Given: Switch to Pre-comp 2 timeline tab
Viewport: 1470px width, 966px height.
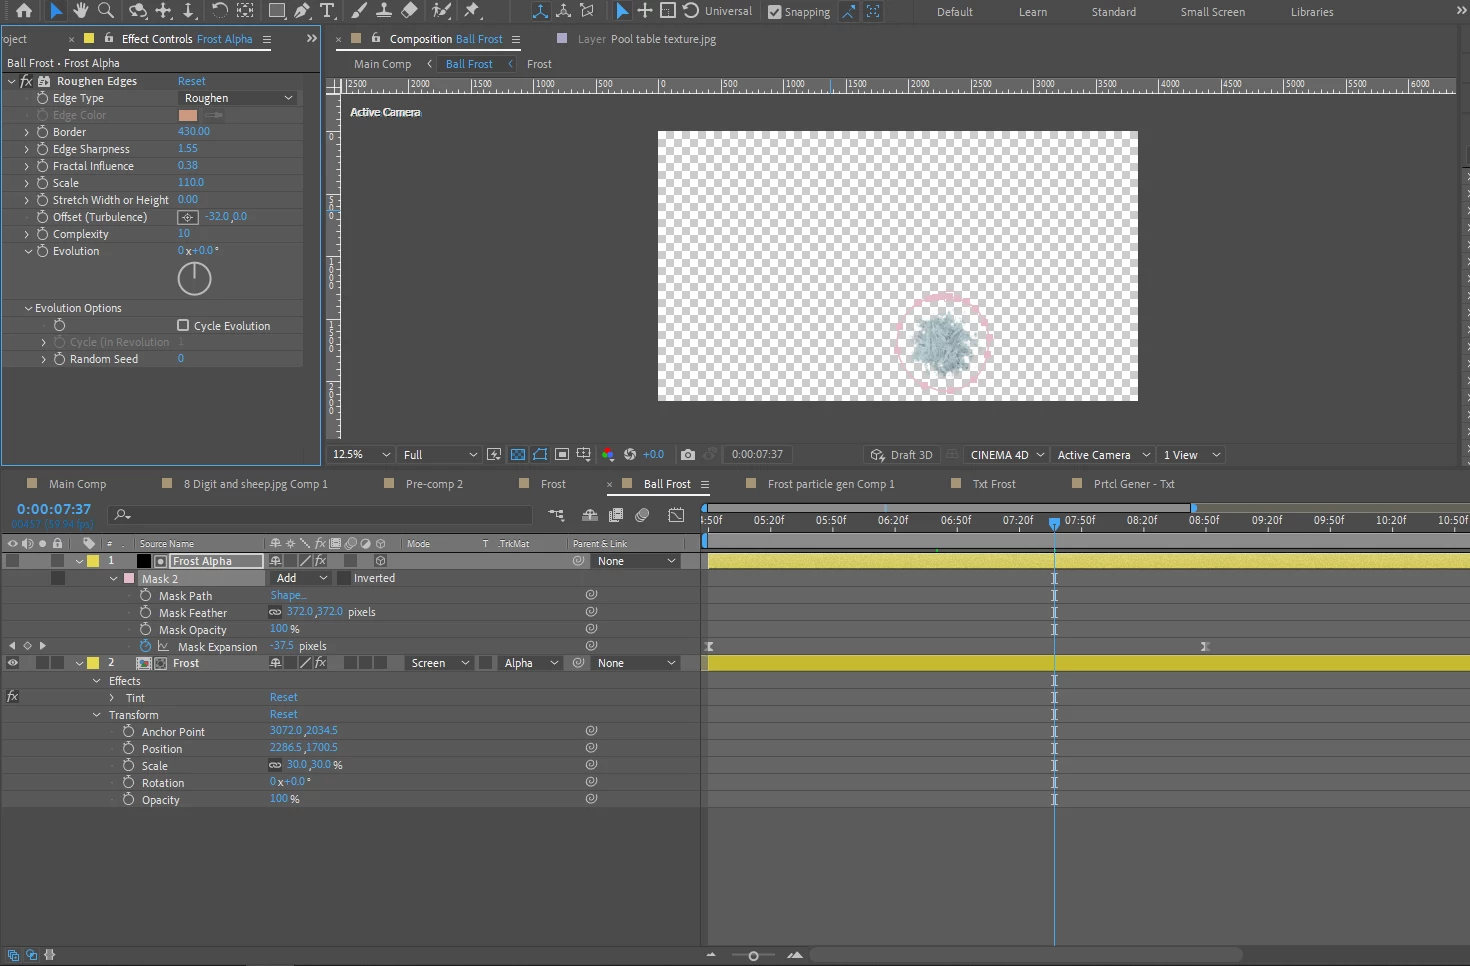Looking at the screenshot, I should 434,484.
